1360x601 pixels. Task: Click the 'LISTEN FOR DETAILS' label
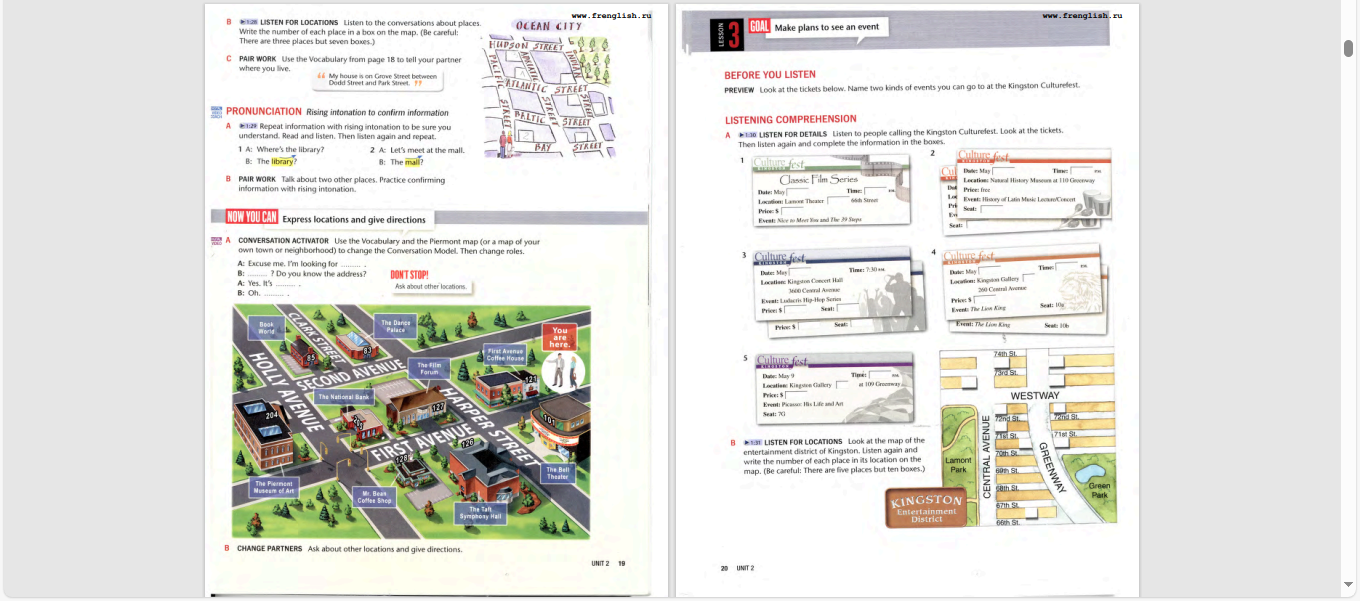[x=793, y=134]
